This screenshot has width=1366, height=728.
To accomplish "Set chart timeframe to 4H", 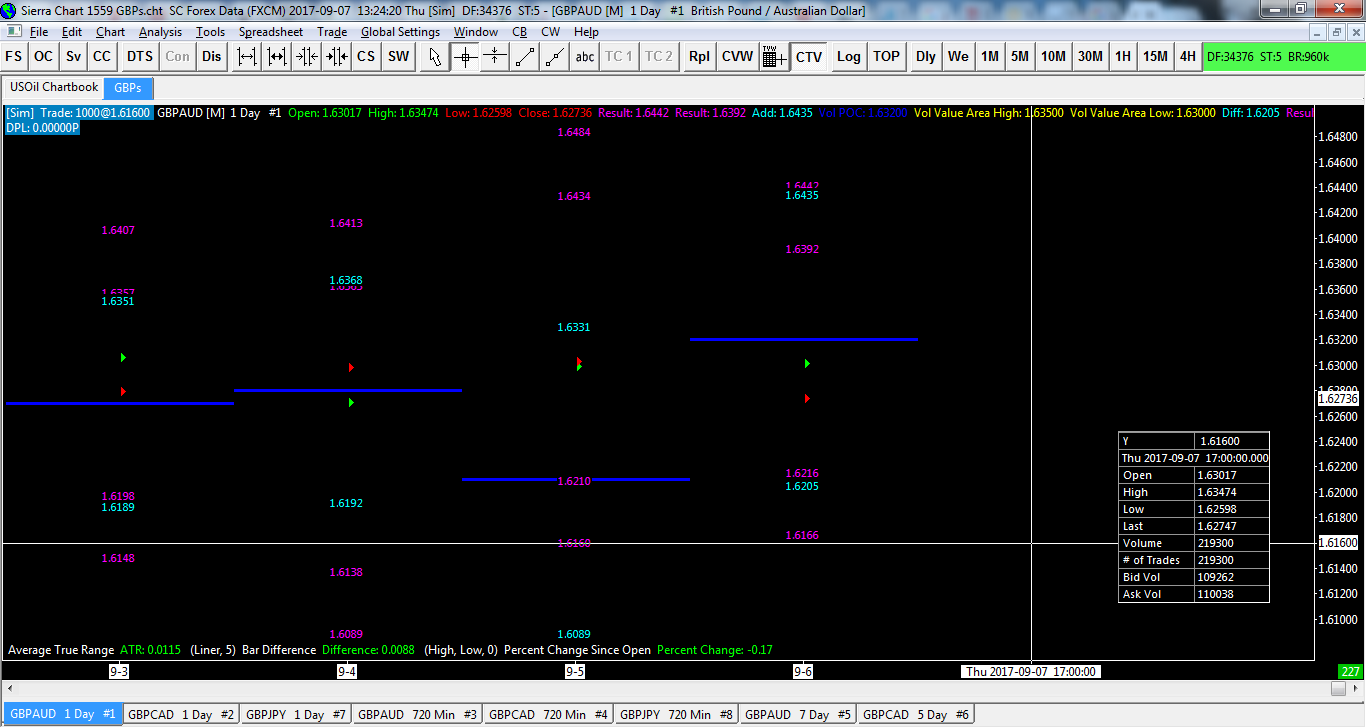I will pos(1187,56).
